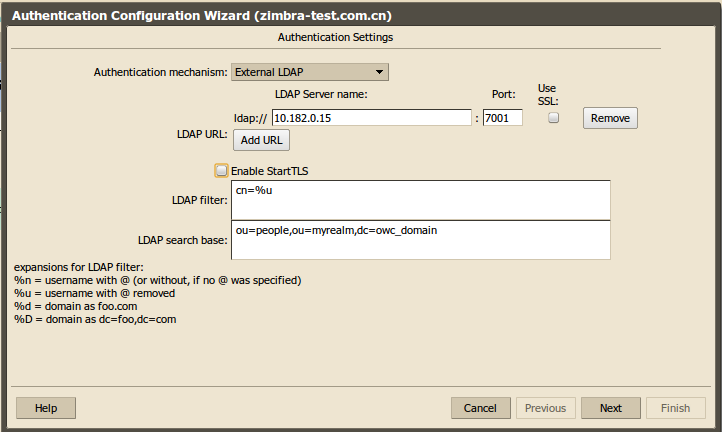Click the Enable StartTLS label text
This screenshot has width=722, height=432.
pyautogui.click(x=269, y=171)
